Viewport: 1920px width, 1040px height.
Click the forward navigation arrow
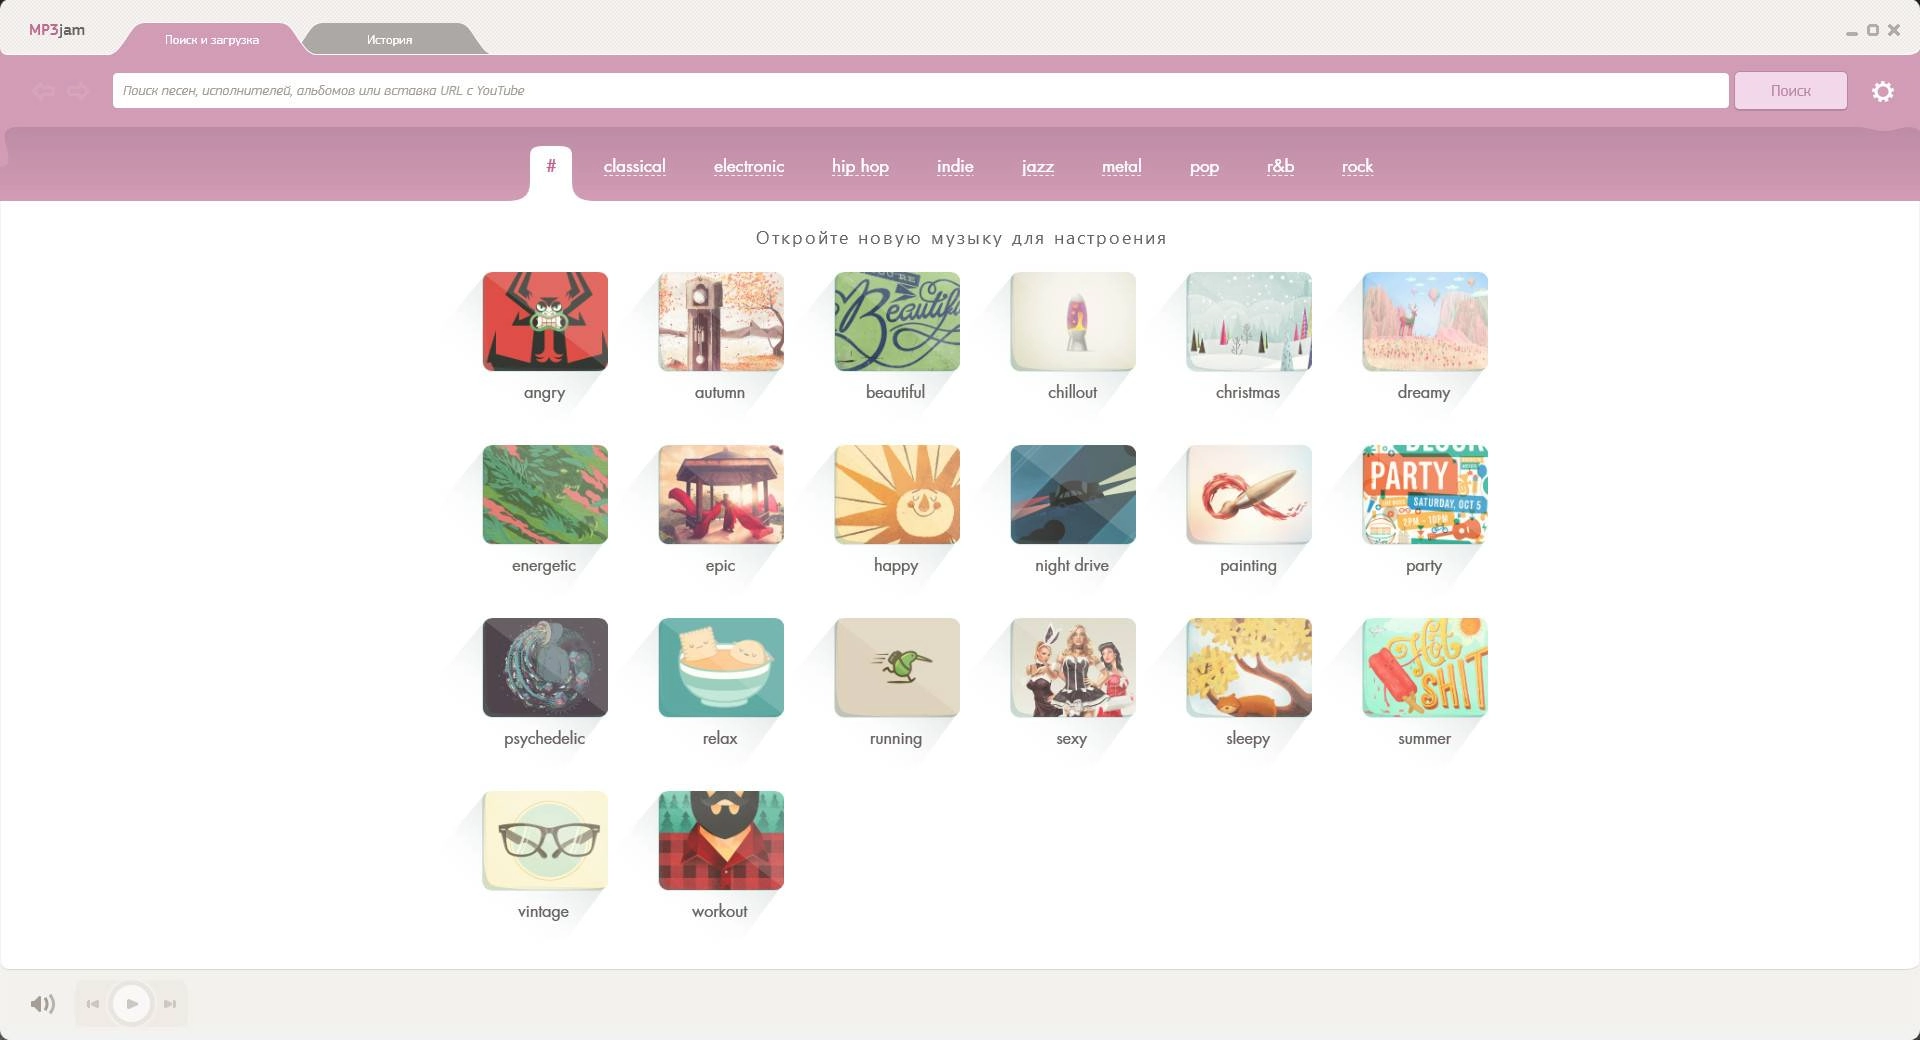tap(78, 91)
